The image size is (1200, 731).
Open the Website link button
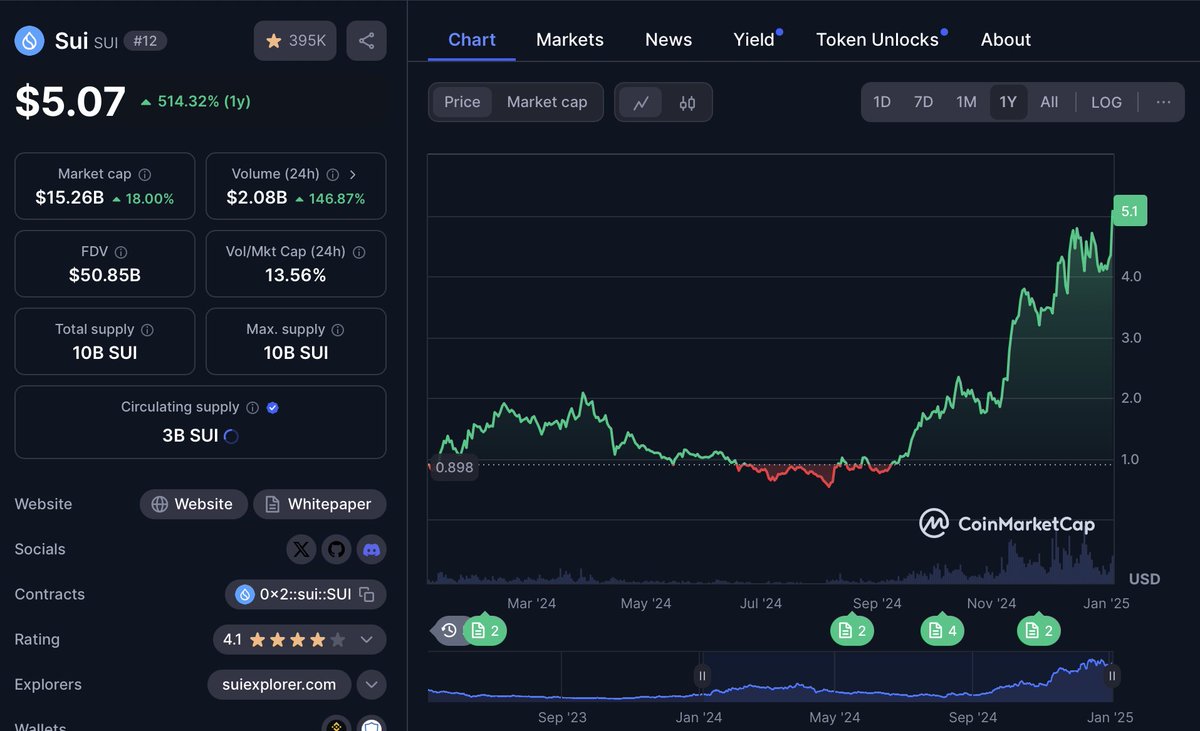(193, 504)
